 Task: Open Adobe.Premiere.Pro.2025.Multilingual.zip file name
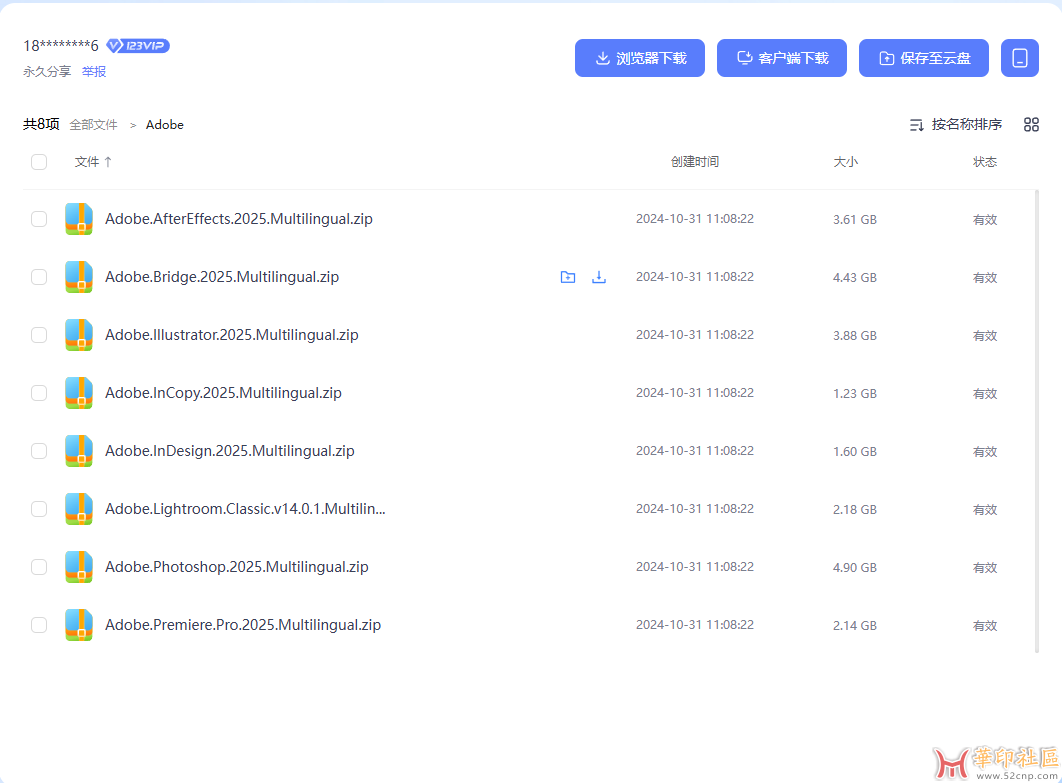242,625
